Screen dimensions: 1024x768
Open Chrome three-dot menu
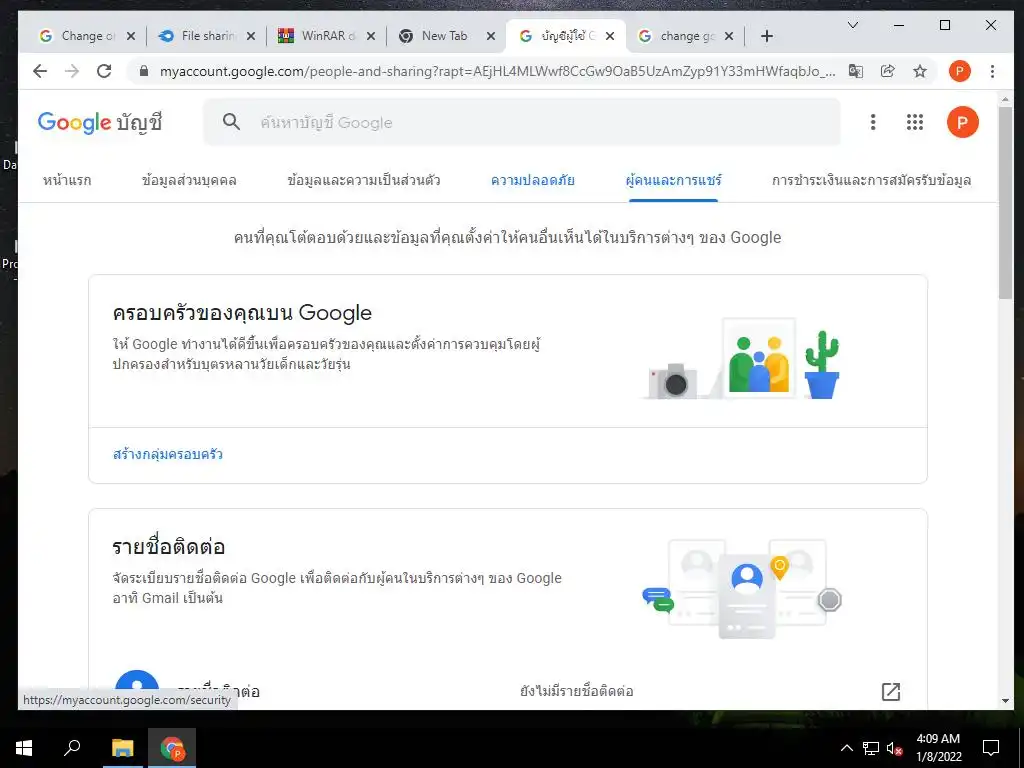point(992,71)
